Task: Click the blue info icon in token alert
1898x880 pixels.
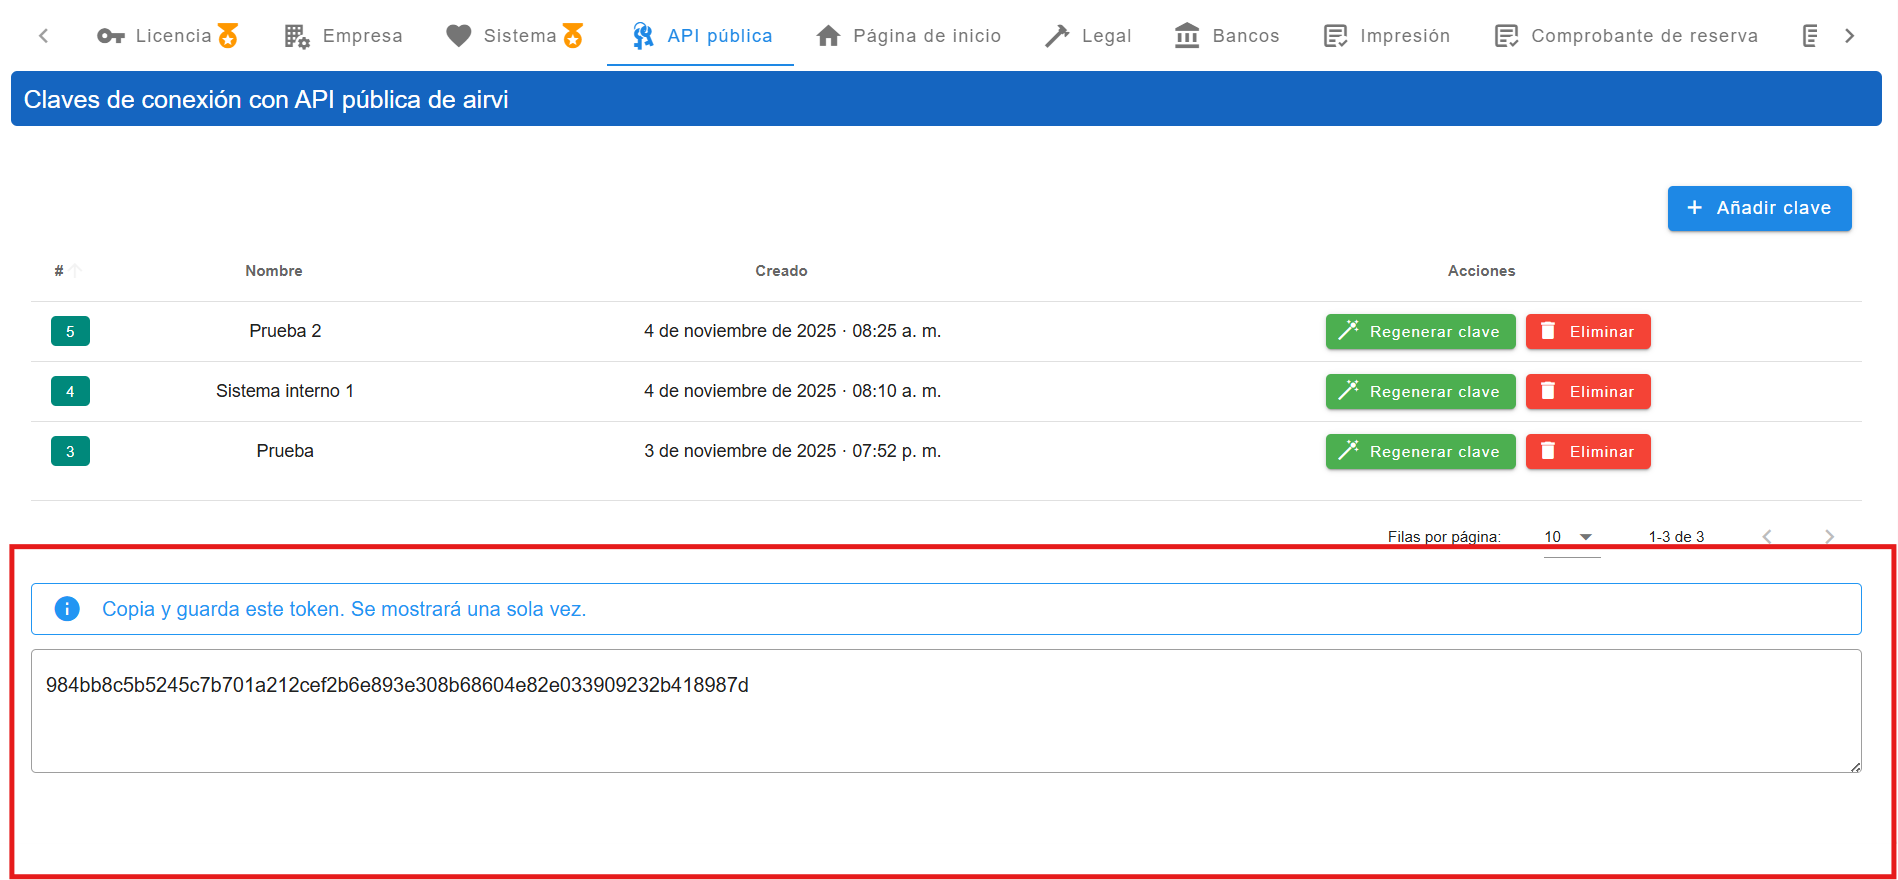Action: [x=67, y=609]
